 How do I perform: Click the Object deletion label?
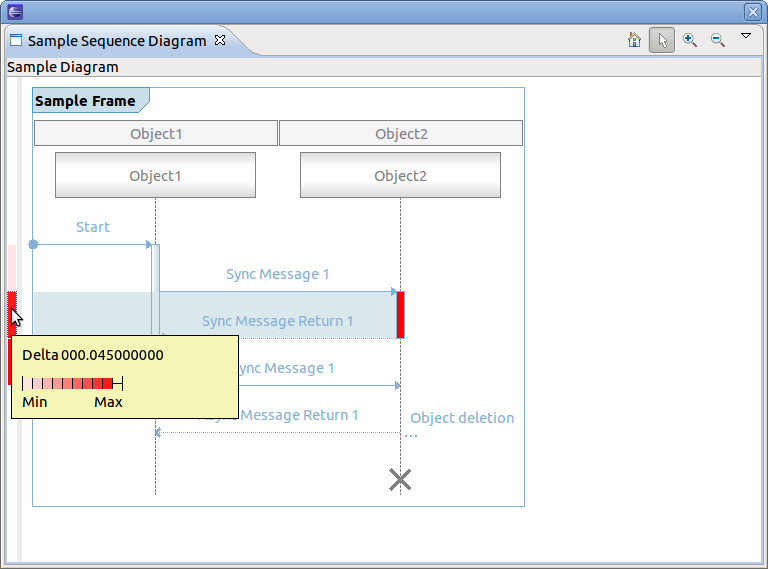tap(462, 418)
